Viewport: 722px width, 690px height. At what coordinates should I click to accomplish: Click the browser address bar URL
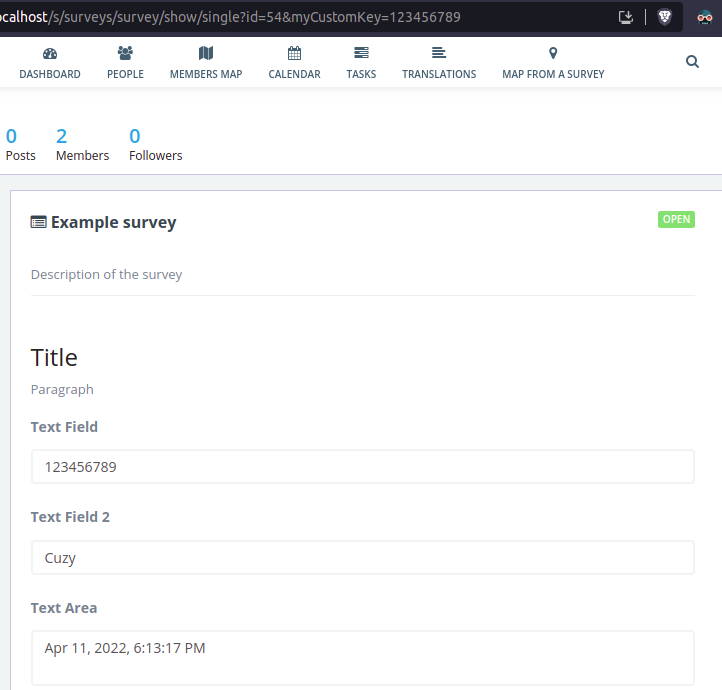[x=230, y=17]
